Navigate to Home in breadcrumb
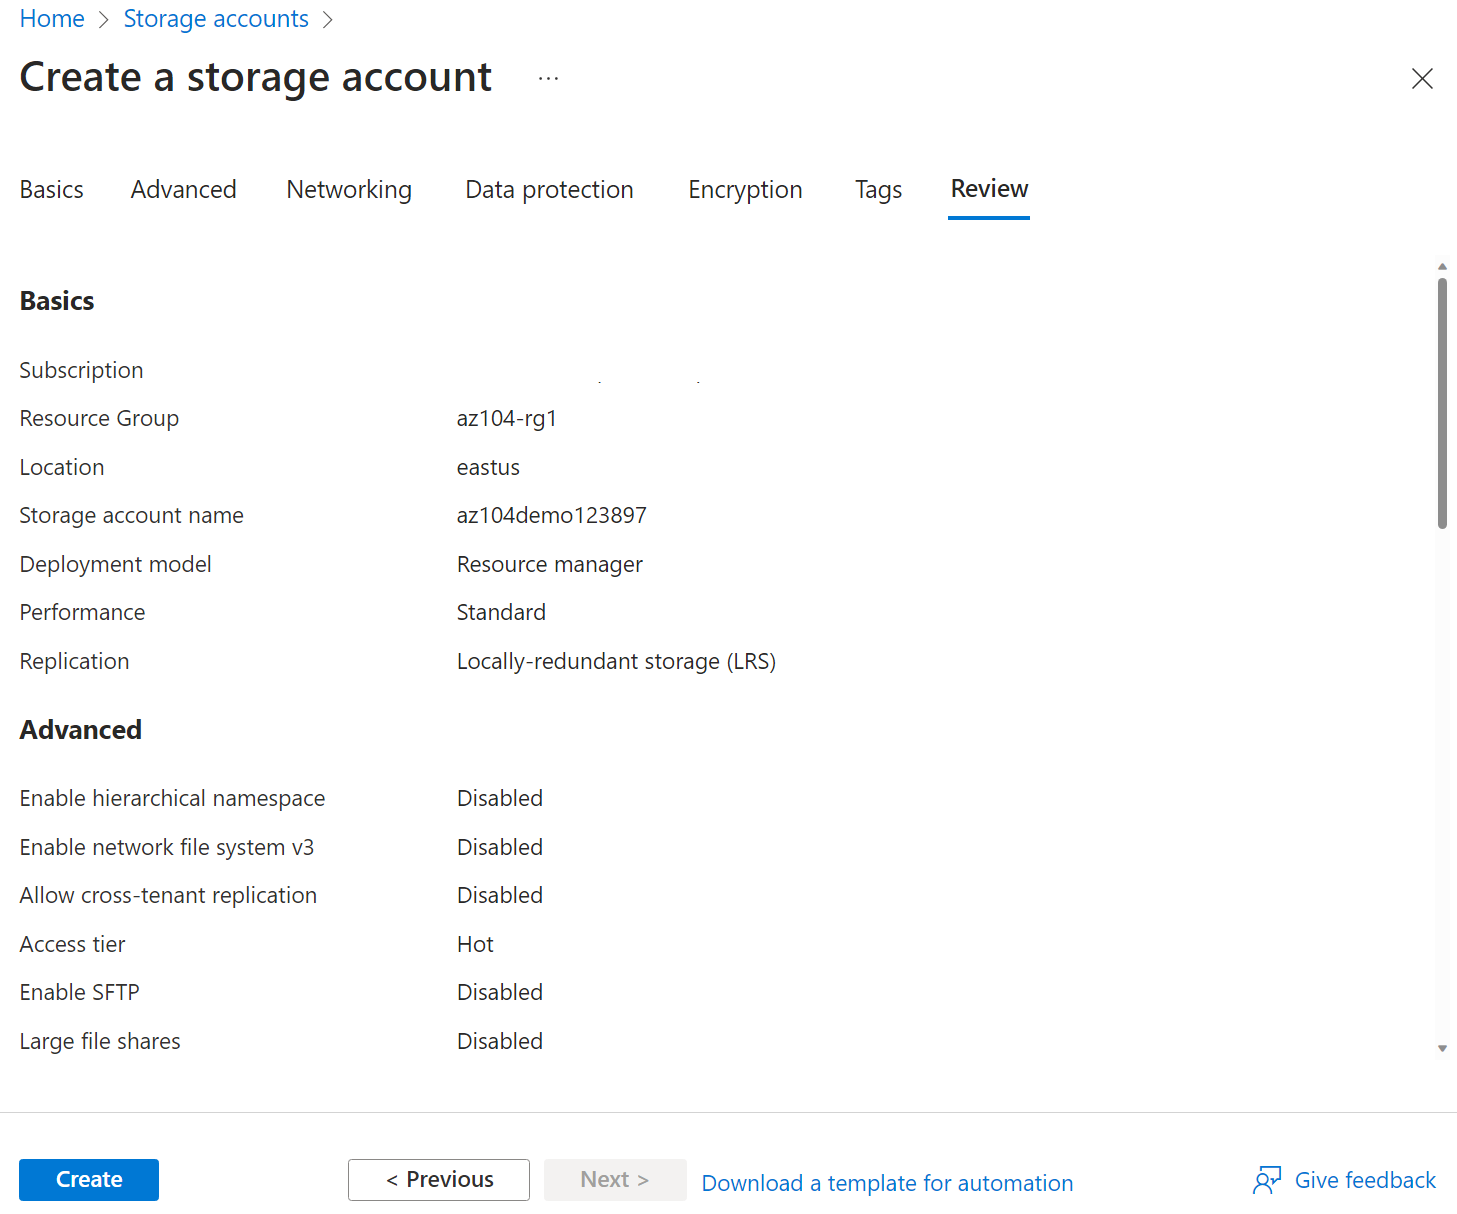 point(52,19)
